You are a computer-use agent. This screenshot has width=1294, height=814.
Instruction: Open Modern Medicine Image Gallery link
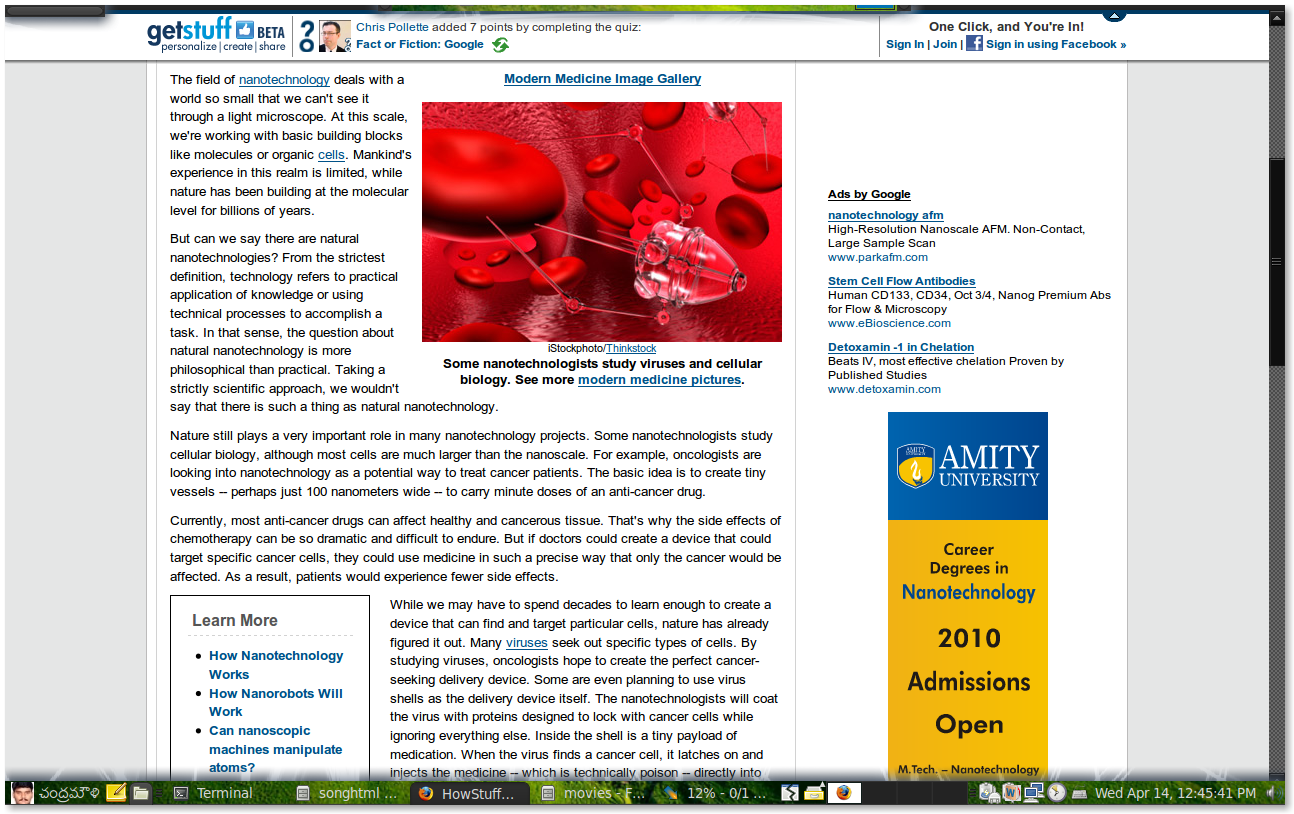[603, 79]
